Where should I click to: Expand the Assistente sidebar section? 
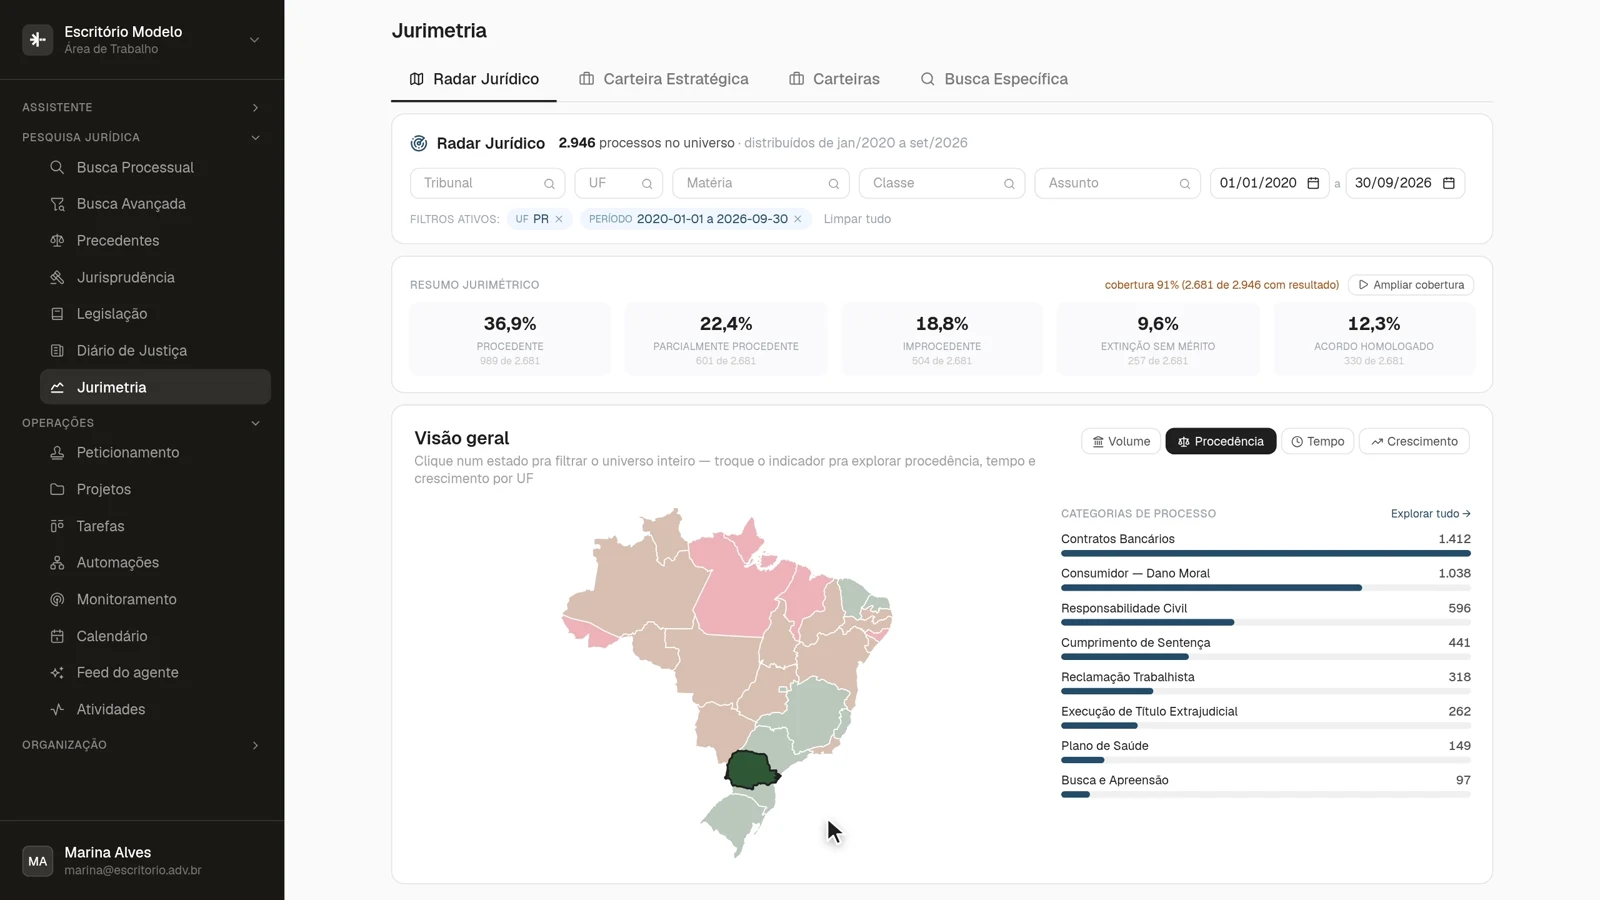[x=142, y=107]
